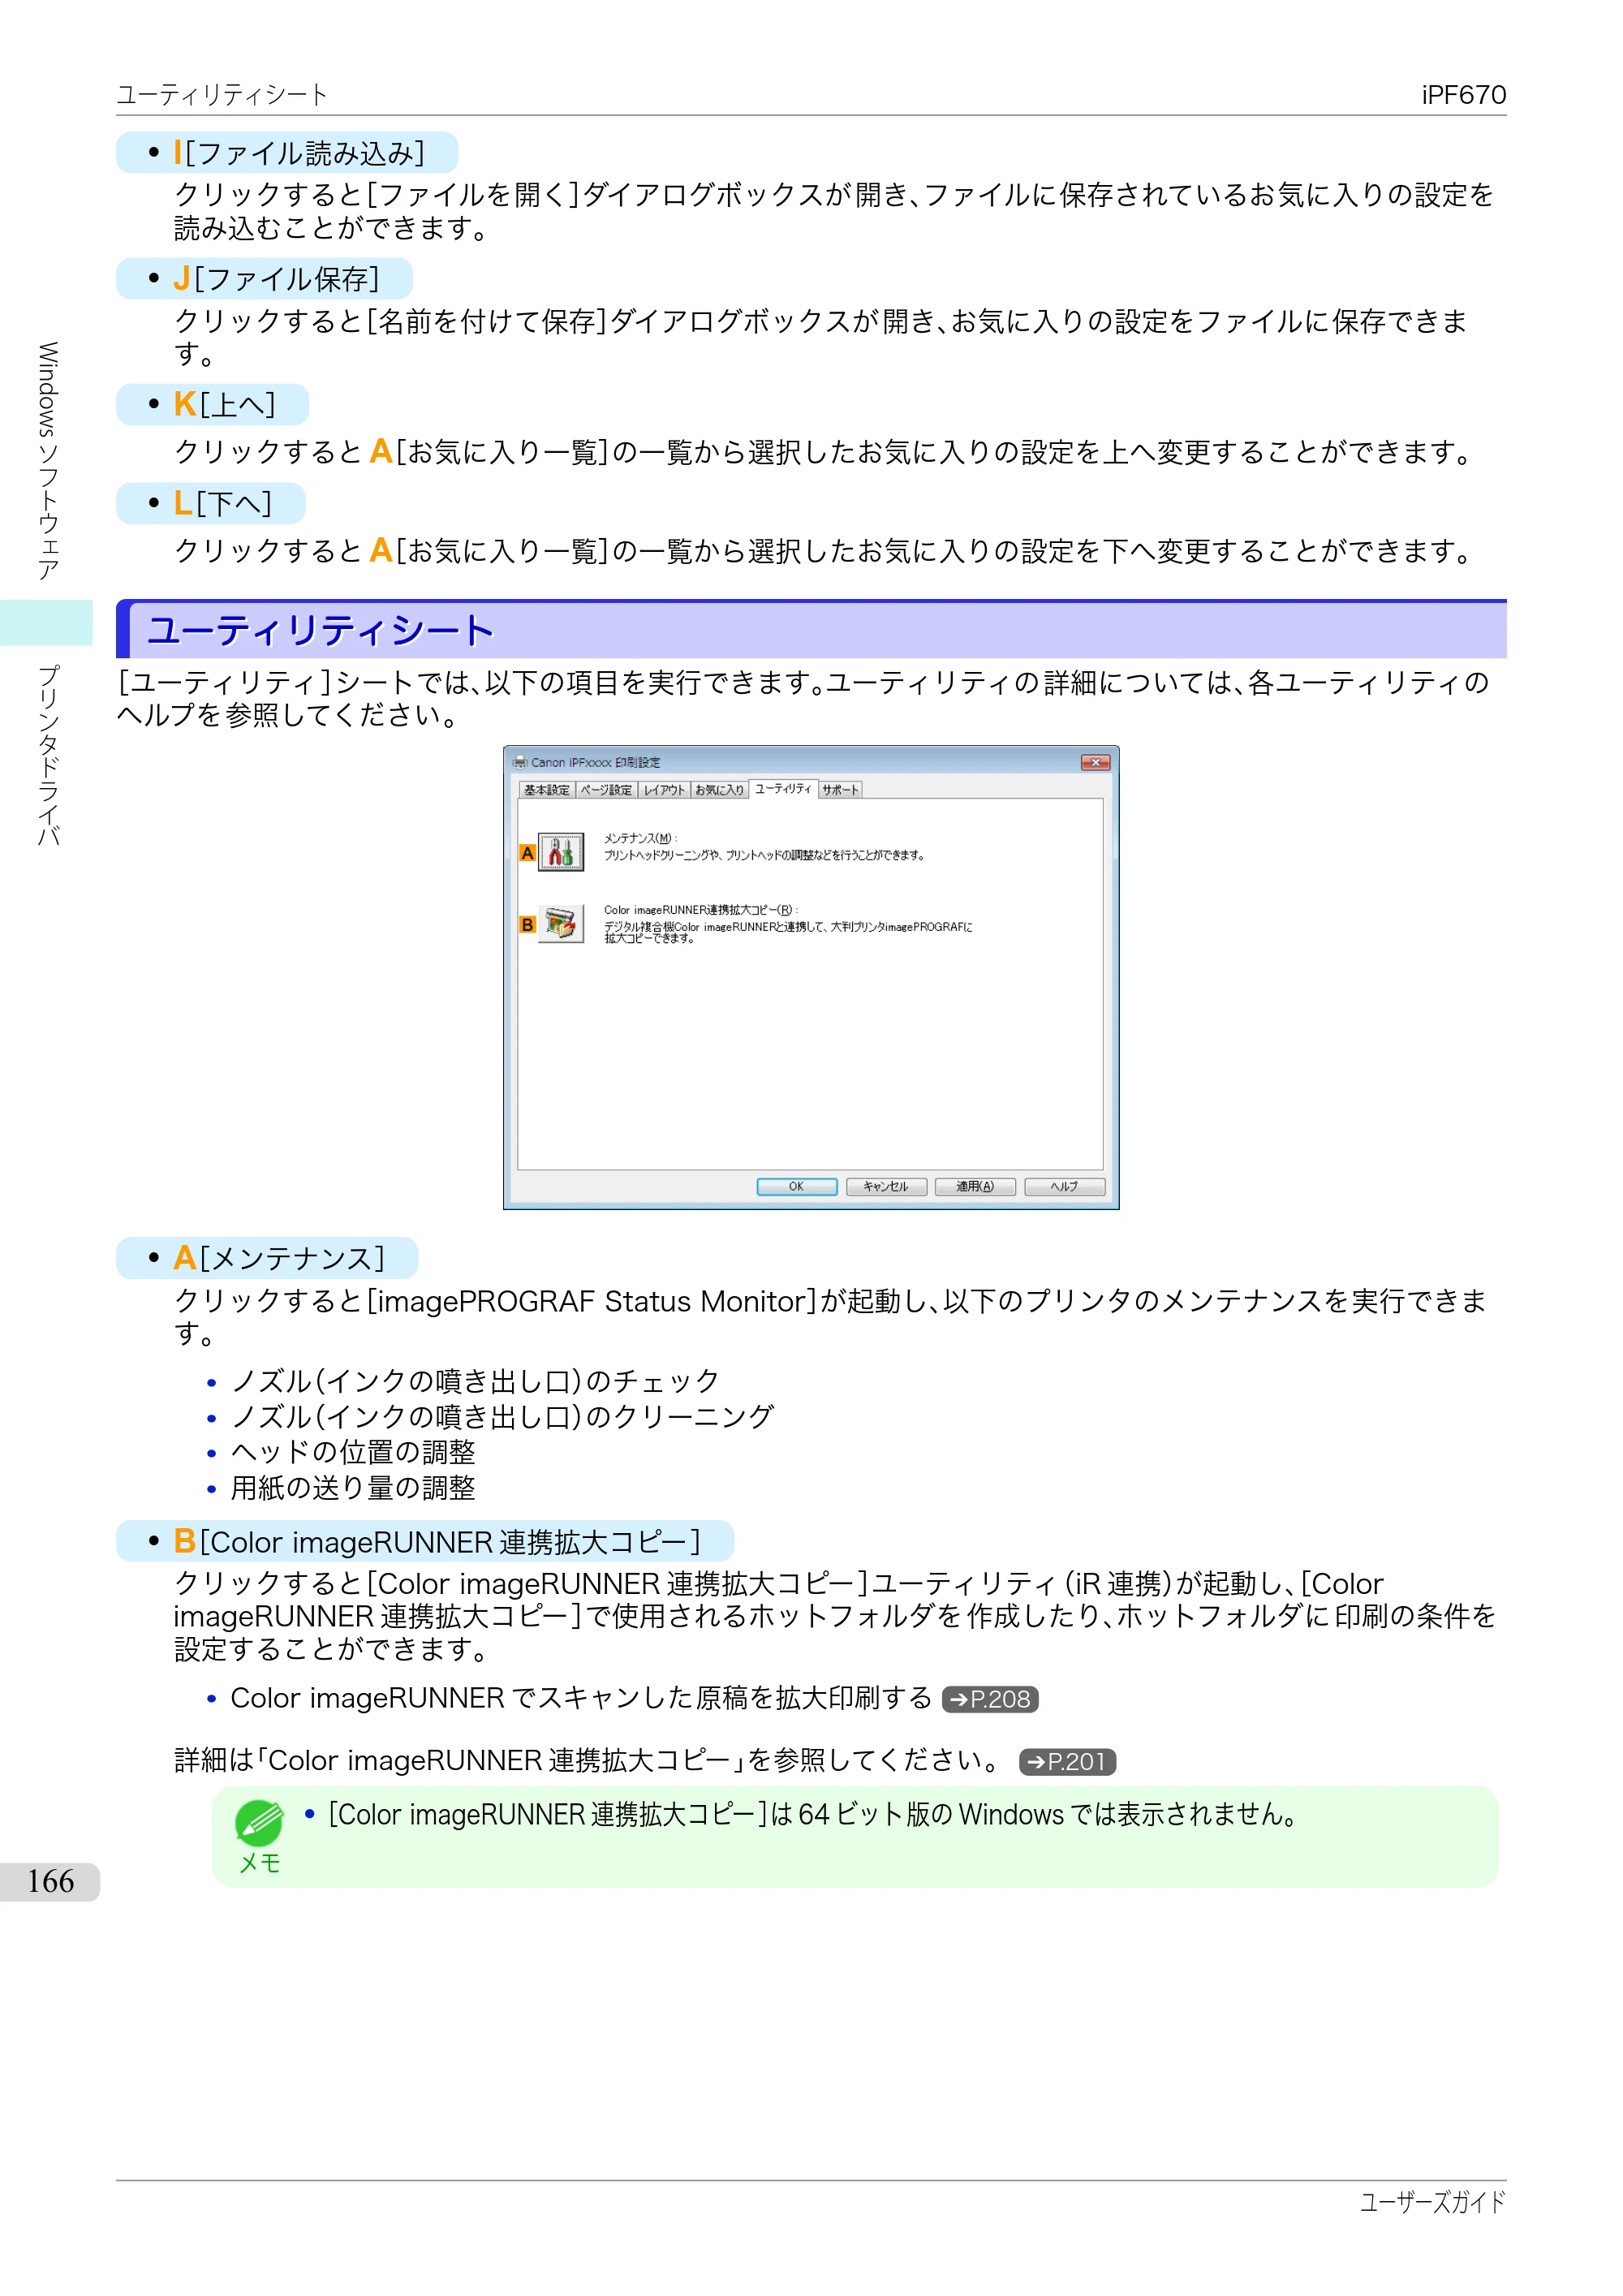Click the dialog title Canon iPFxxxx 印刷設定
This screenshot has width=1623, height=2296.
(595, 762)
